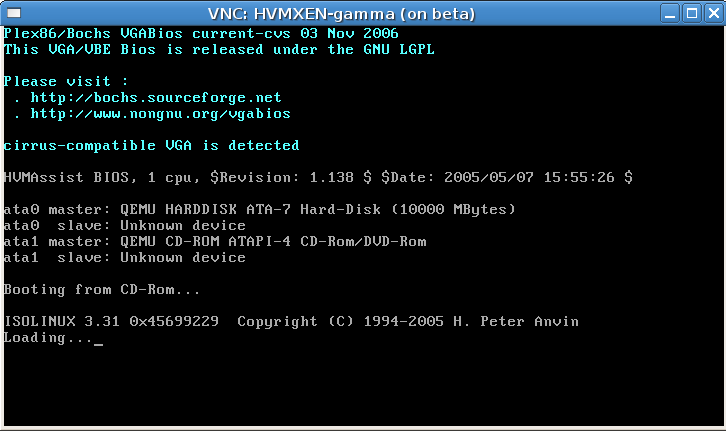Click the ata1 slave Unknown device line
The height and width of the screenshot is (431, 726).
[x=125, y=258]
